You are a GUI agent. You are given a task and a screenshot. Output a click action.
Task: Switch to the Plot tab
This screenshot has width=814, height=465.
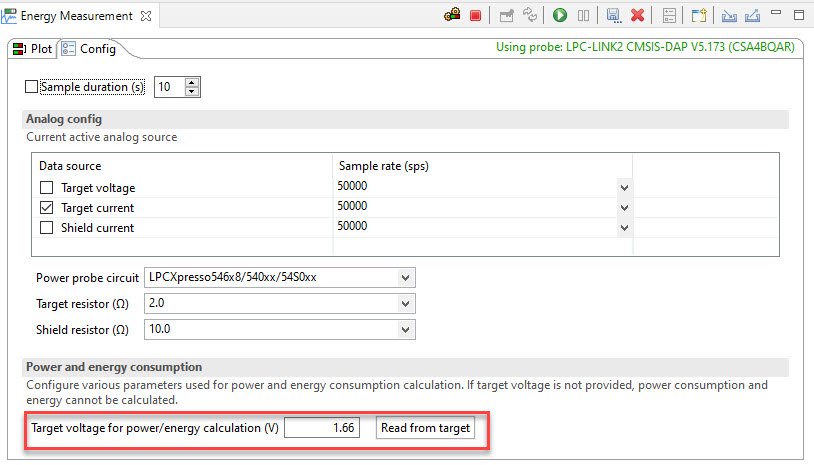point(32,49)
